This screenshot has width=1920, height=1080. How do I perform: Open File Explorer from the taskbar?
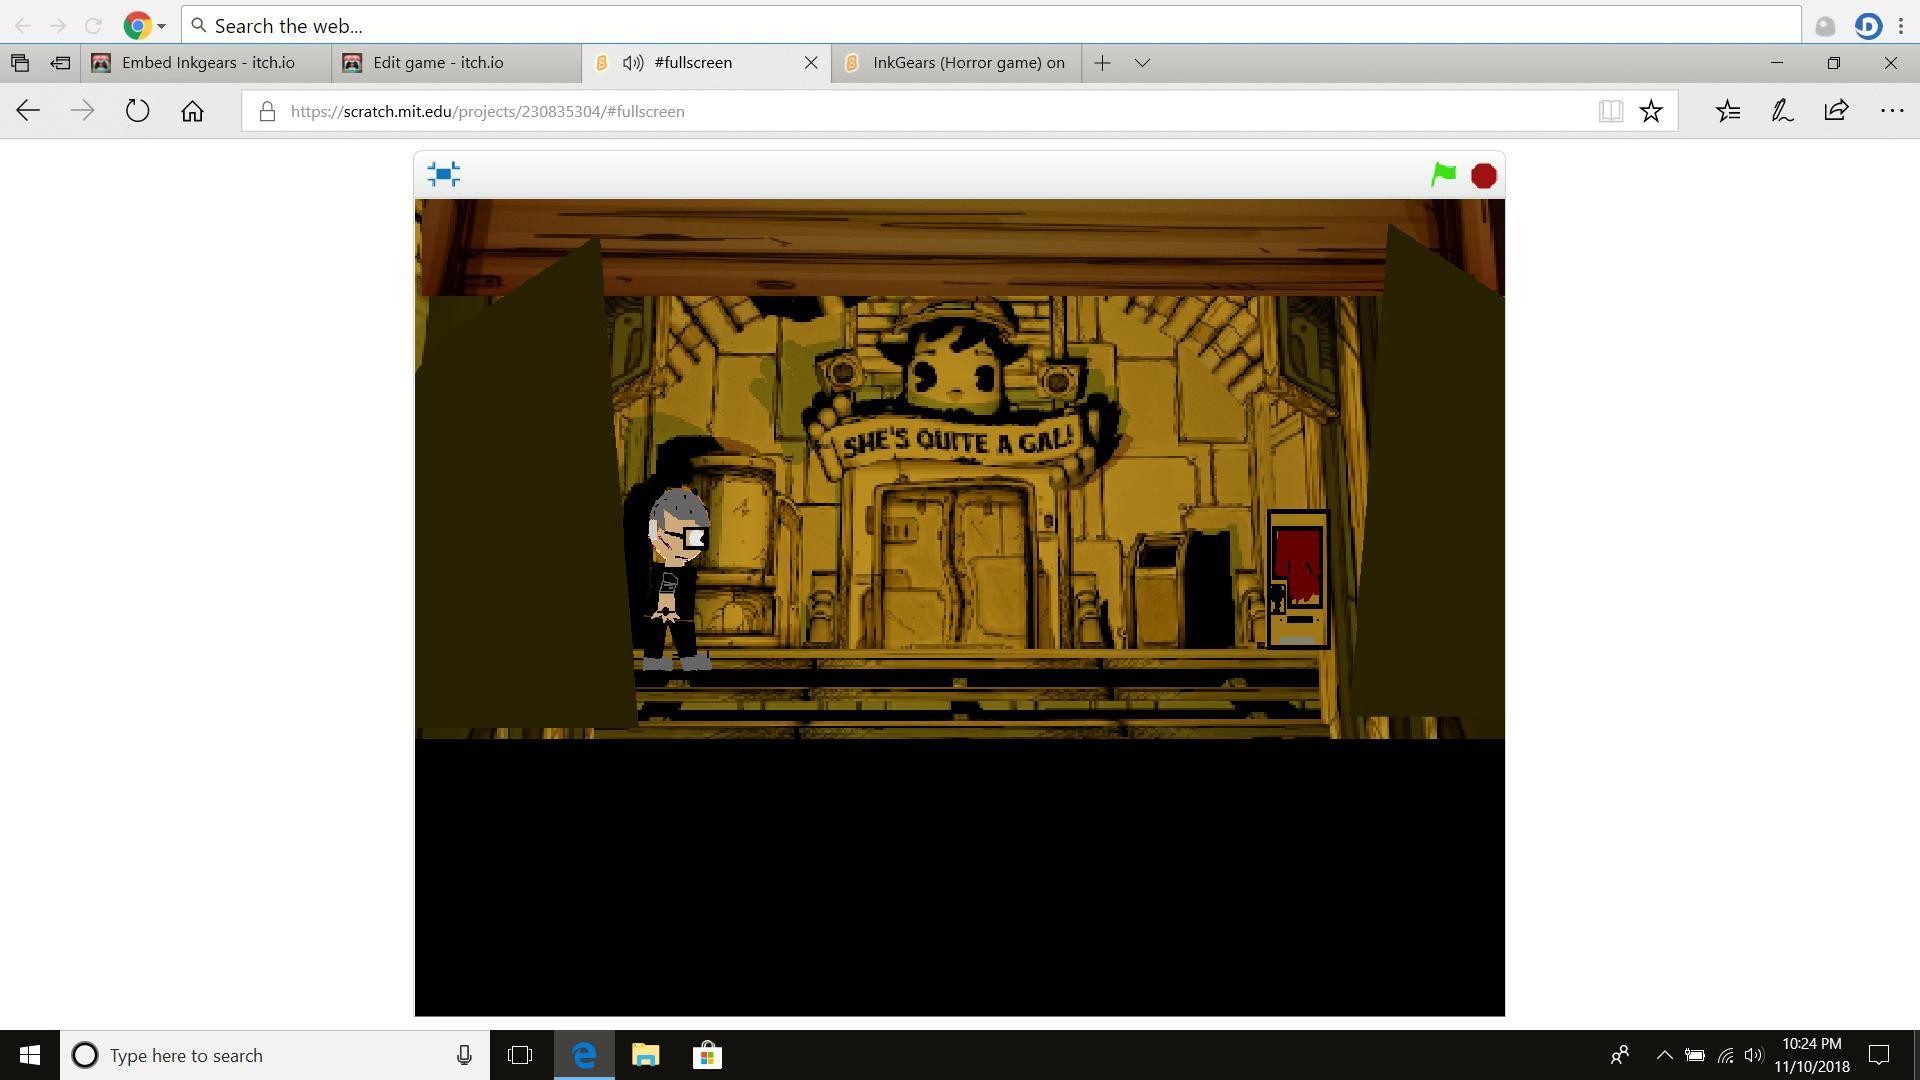pyautogui.click(x=646, y=1055)
